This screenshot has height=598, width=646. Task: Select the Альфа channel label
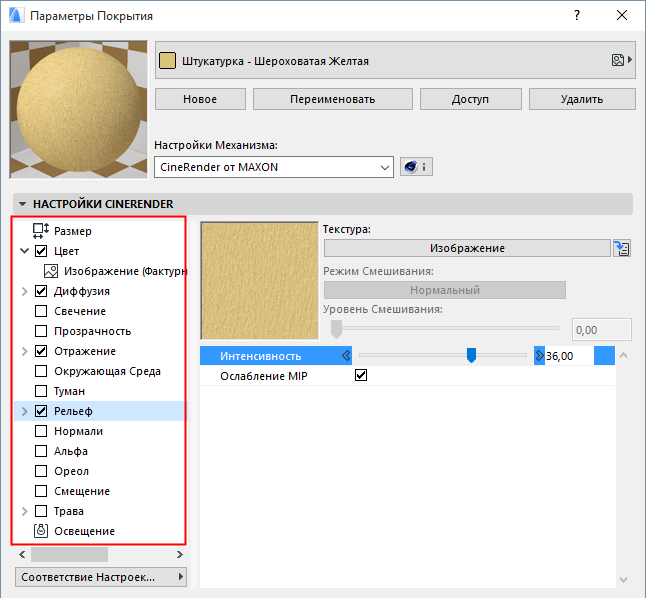pyautogui.click(x=71, y=451)
